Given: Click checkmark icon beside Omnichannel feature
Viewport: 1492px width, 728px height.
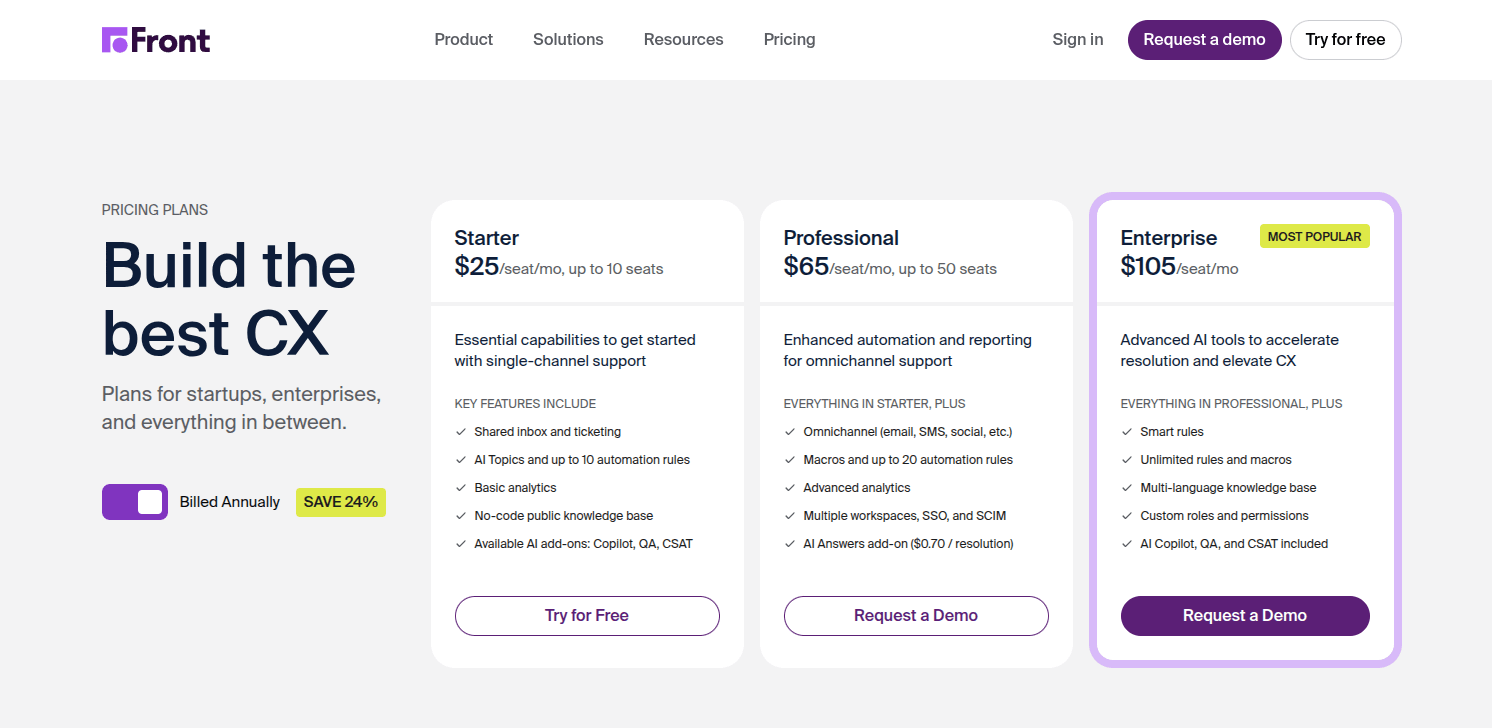Looking at the screenshot, I should pyautogui.click(x=790, y=432).
